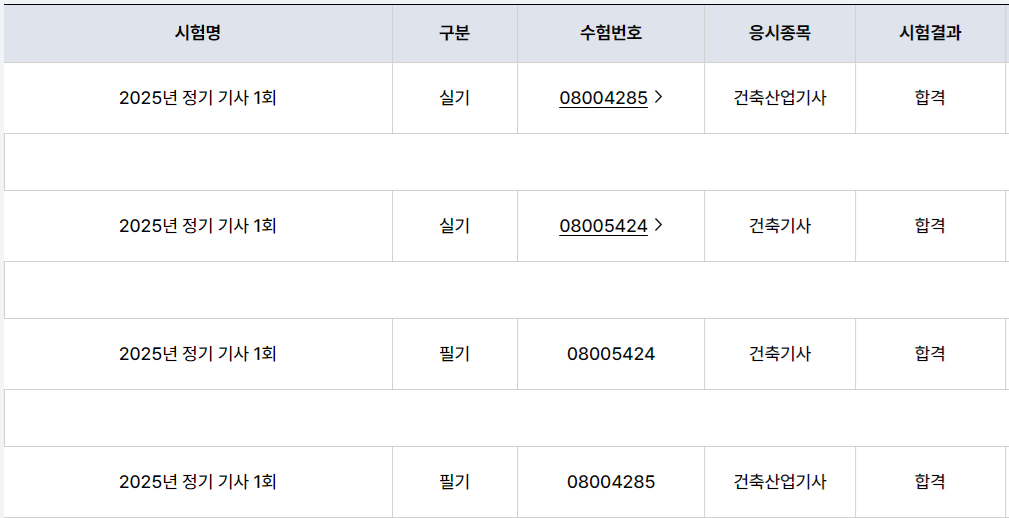Click 건축산업기사 in the bottom 필기 row
The height and width of the screenshot is (518, 1009).
780,481
